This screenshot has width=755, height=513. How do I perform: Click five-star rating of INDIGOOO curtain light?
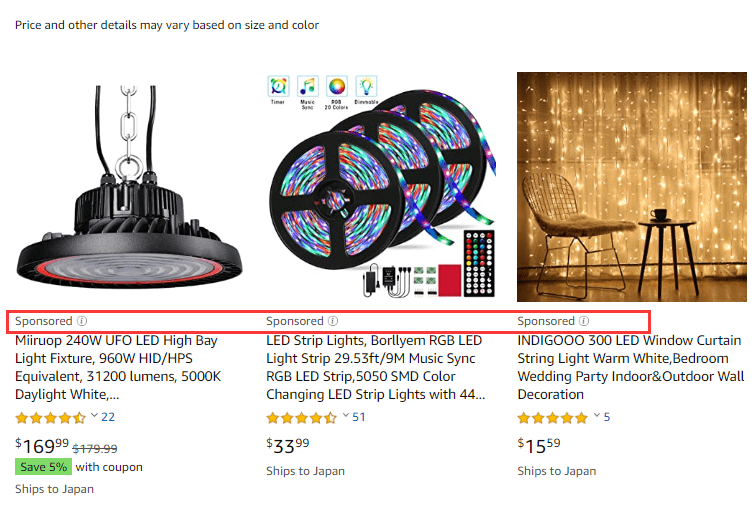coord(553,418)
